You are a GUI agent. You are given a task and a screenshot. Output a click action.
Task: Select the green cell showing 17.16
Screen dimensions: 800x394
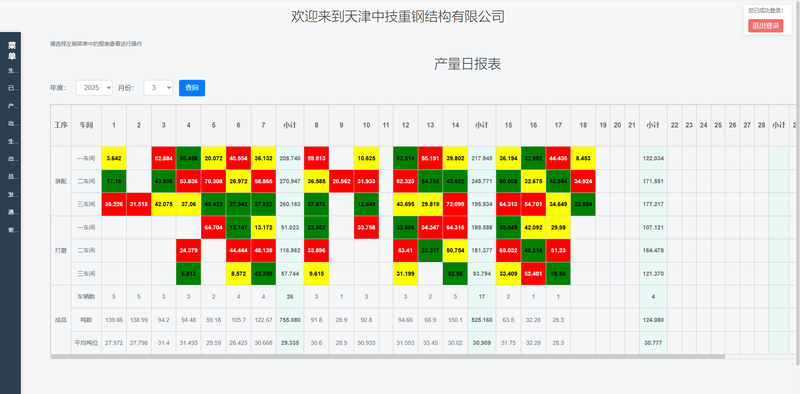pos(114,181)
